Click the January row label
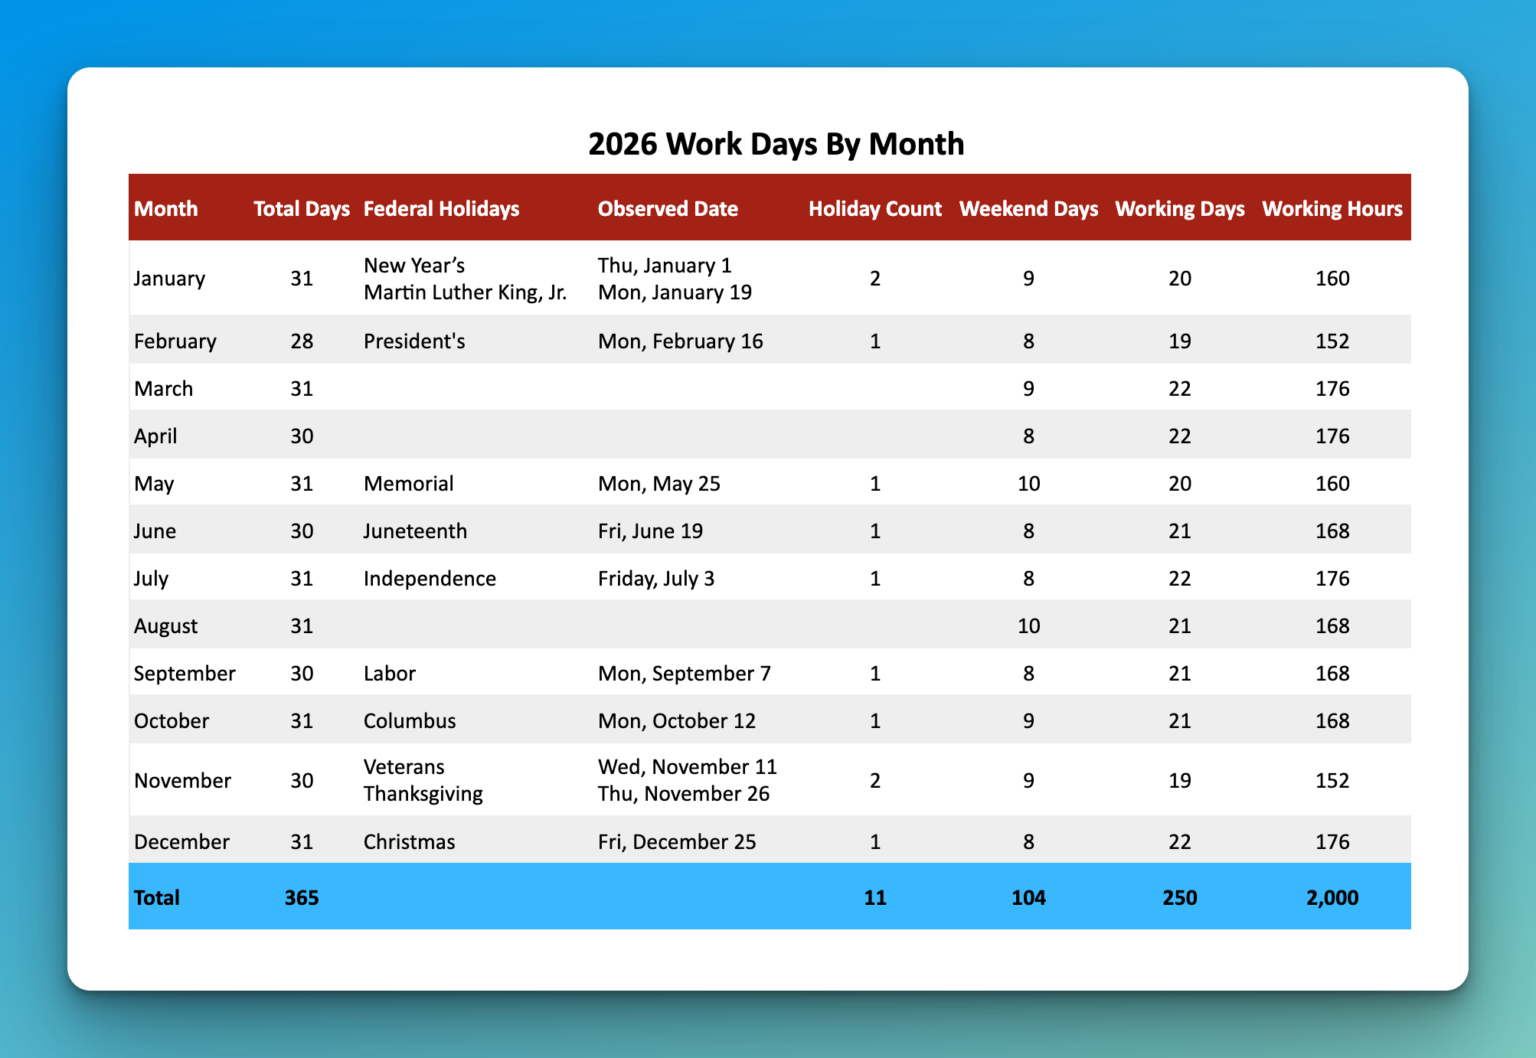Image resolution: width=1536 pixels, height=1058 pixels. click(169, 278)
